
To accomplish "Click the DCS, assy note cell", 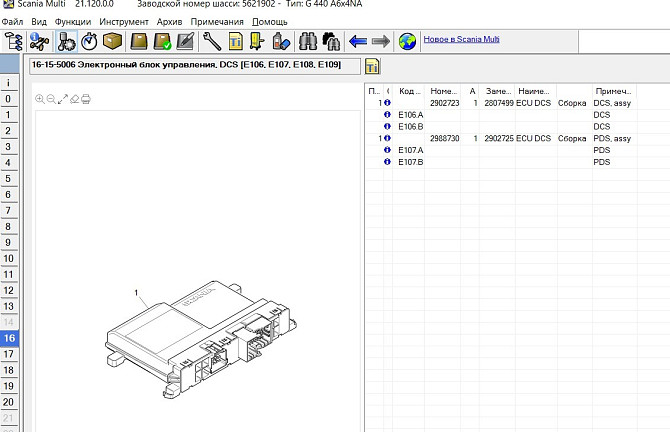I will pyautogui.click(x=614, y=103).
